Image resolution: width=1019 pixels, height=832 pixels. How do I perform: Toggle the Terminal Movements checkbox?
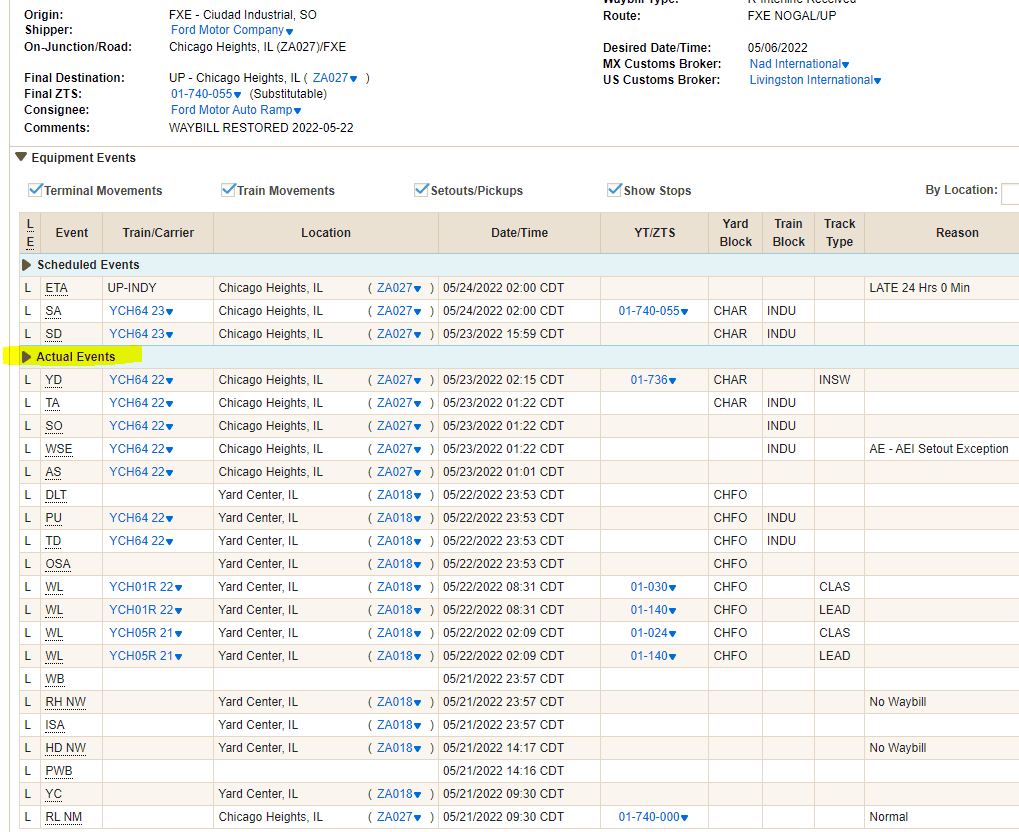point(35,190)
